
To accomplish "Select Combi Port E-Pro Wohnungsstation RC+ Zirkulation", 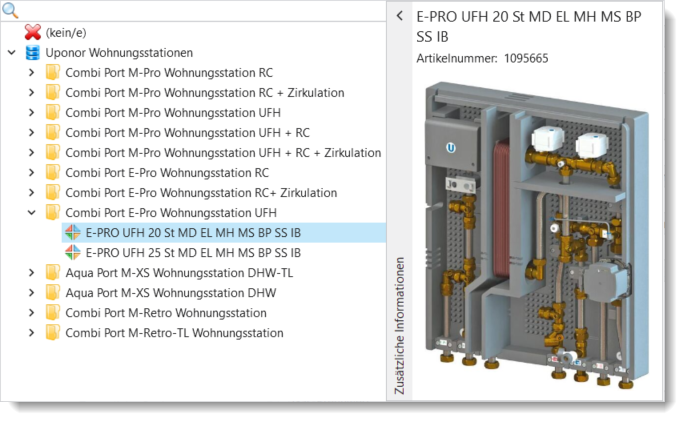I will [200, 193].
